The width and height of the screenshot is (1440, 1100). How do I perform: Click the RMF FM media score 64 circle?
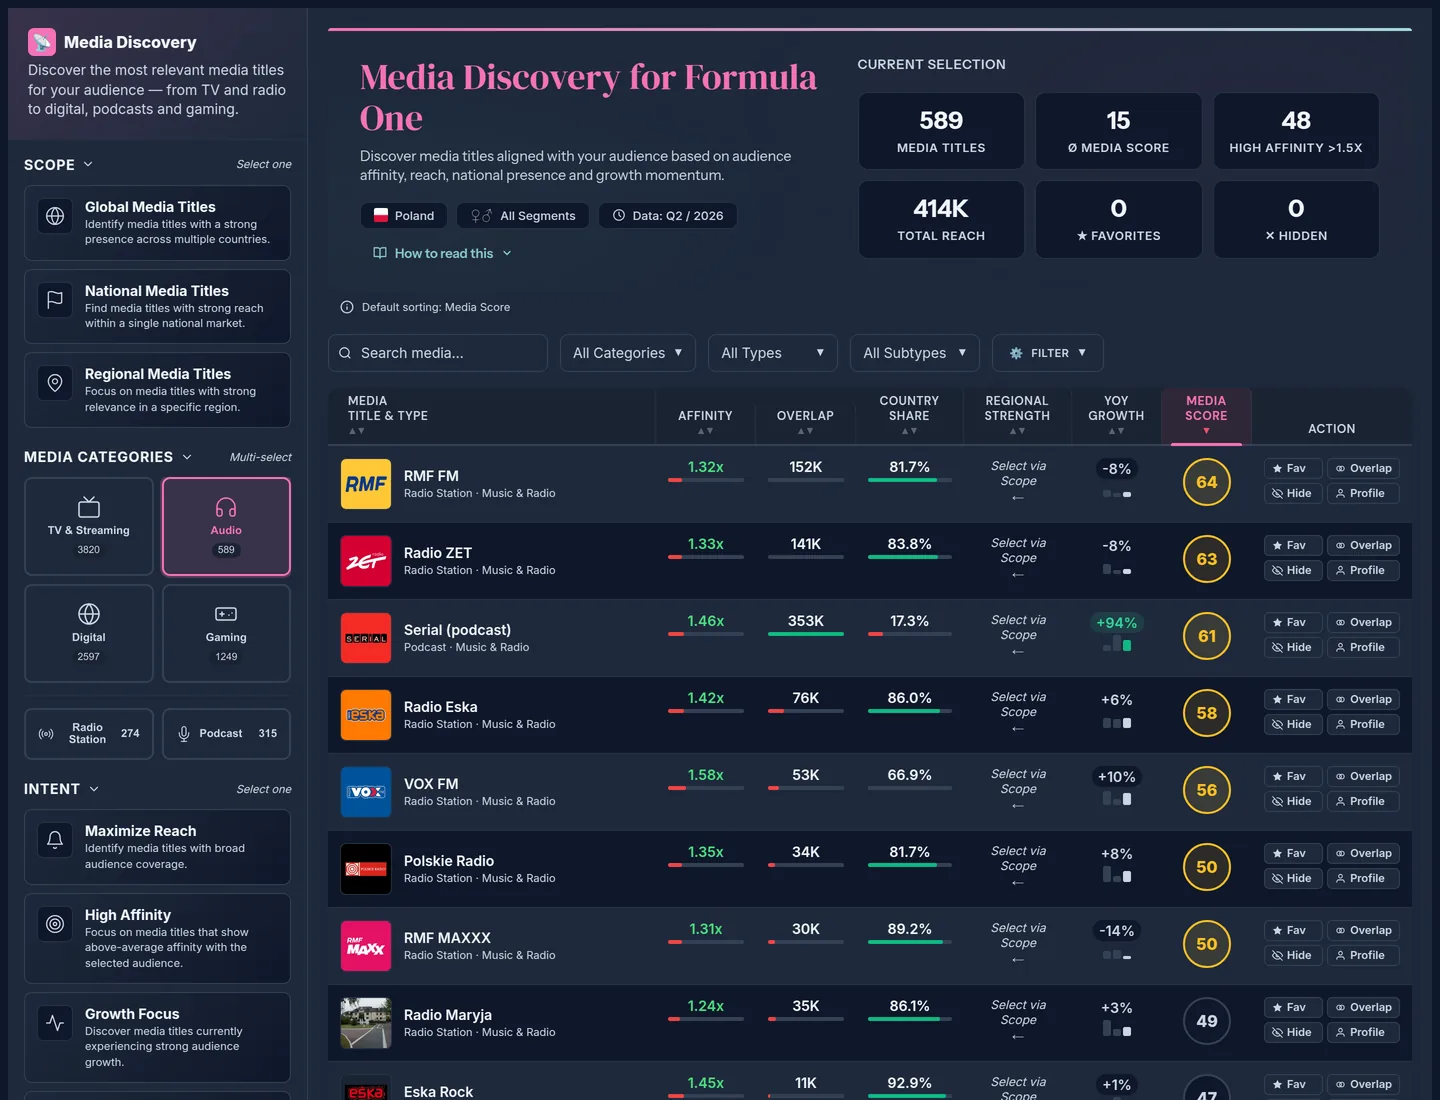tap(1207, 482)
